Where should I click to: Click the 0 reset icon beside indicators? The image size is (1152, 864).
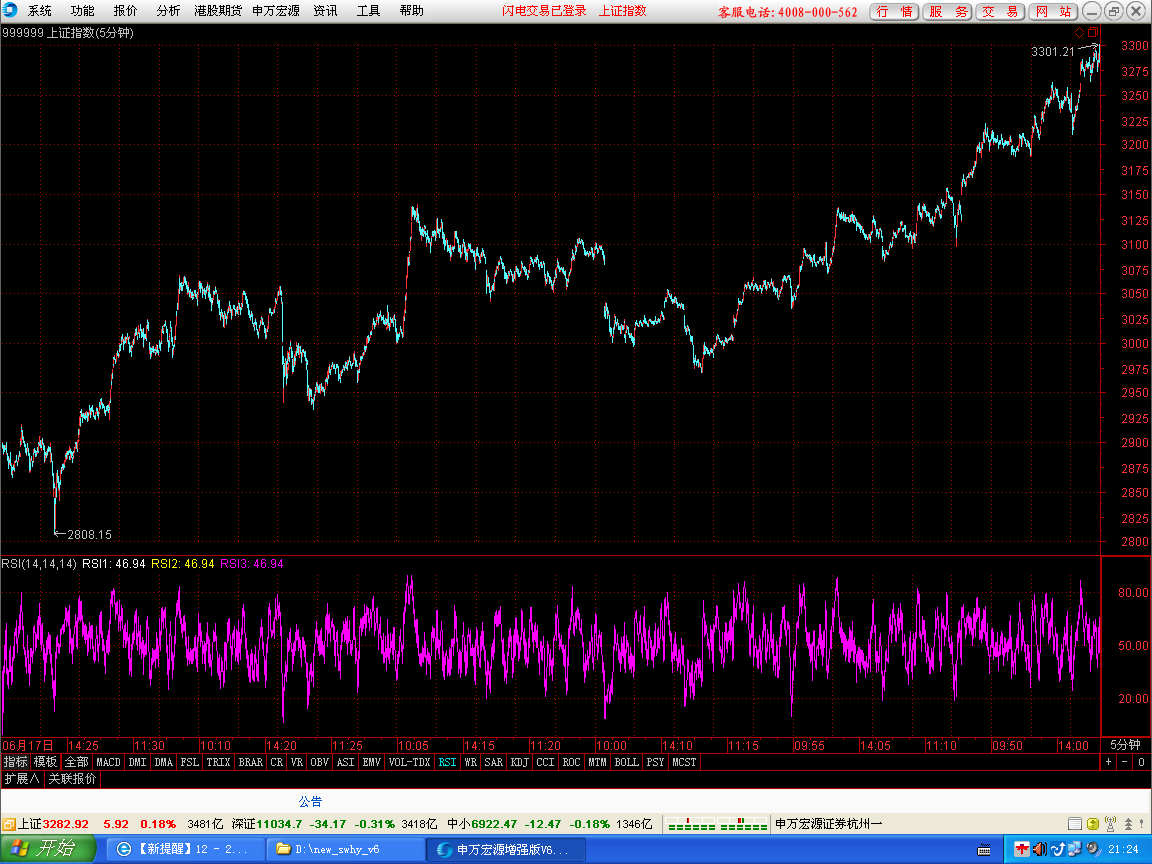[1141, 762]
